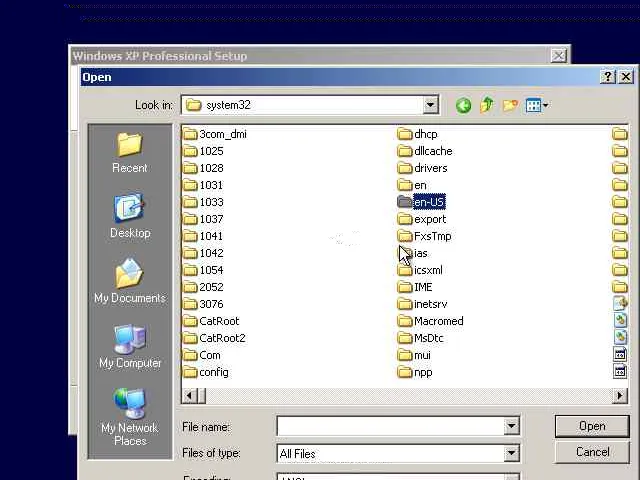Image resolution: width=640 pixels, height=480 pixels.
Task: Select the 1031 folder
Action: point(203,185)
